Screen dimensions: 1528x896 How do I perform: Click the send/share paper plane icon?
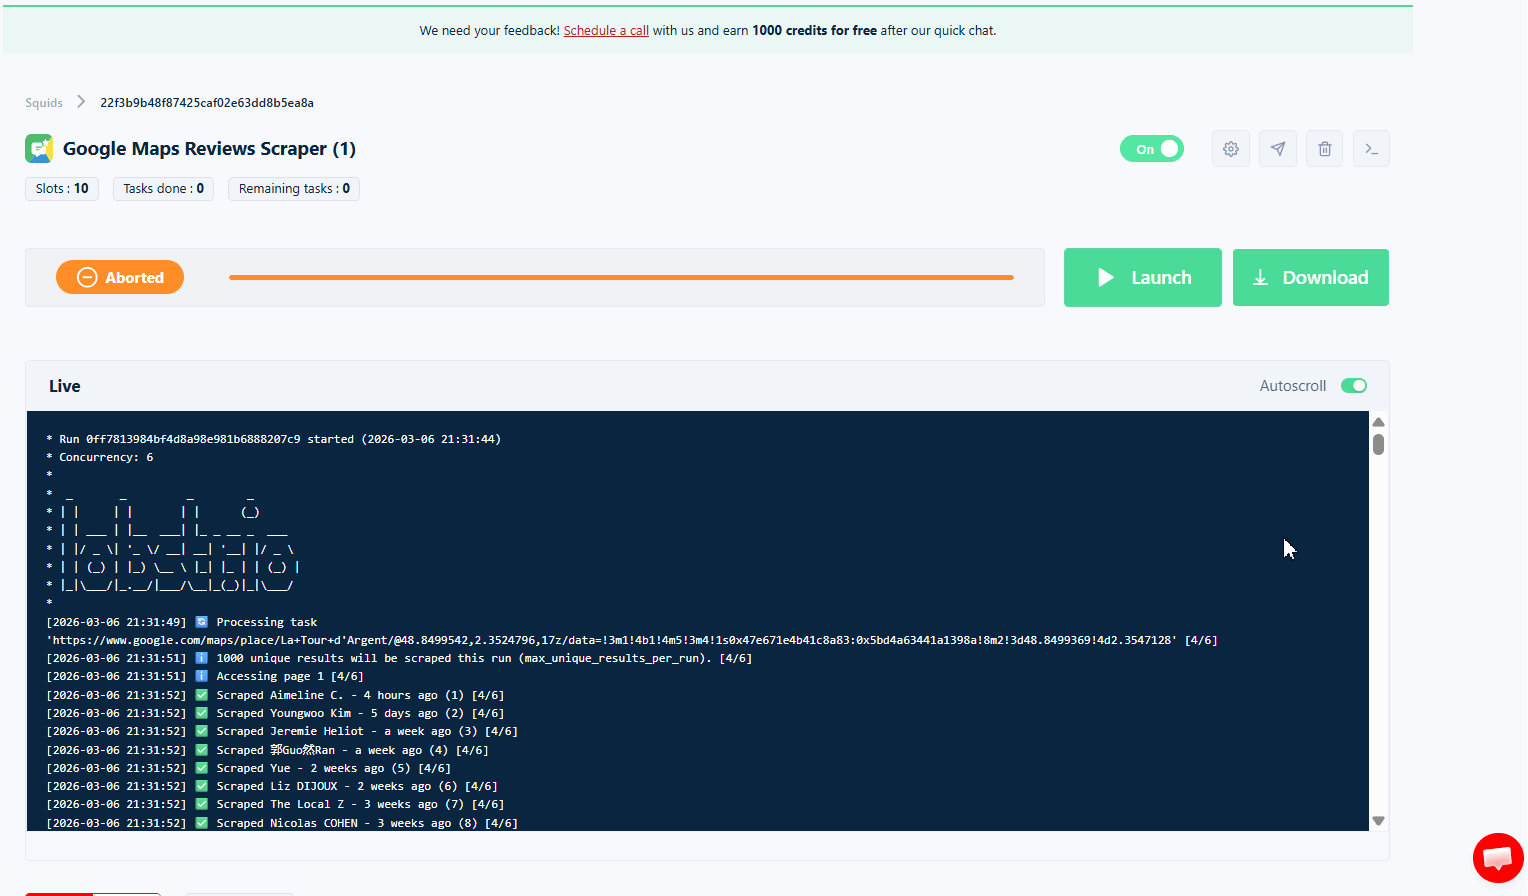[x=1277, y=148]
